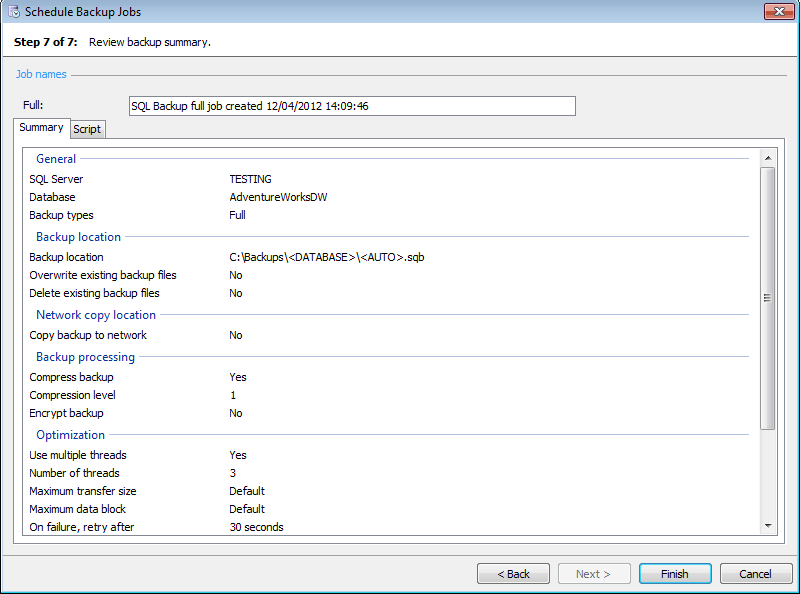Image resolution: width=800 pixels, height=594 pixels.
Task: Click the AdventureWorksDW database value
Action: 278,197
